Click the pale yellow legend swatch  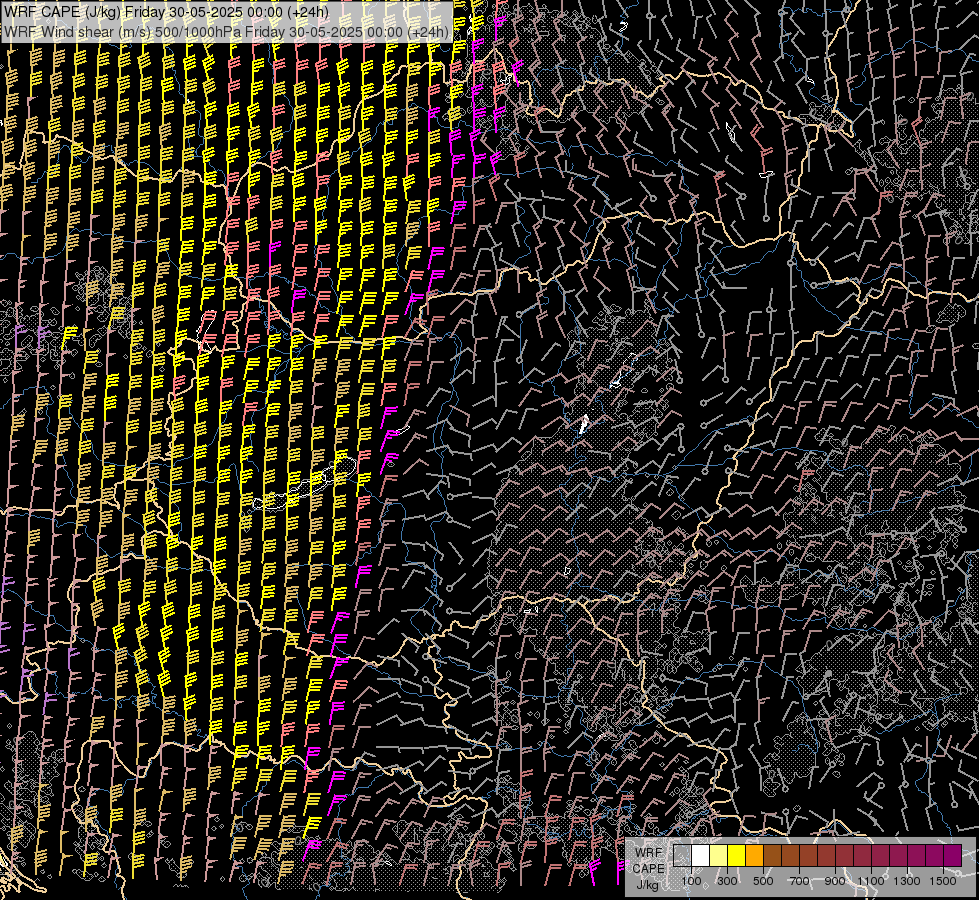coord(719,856)
